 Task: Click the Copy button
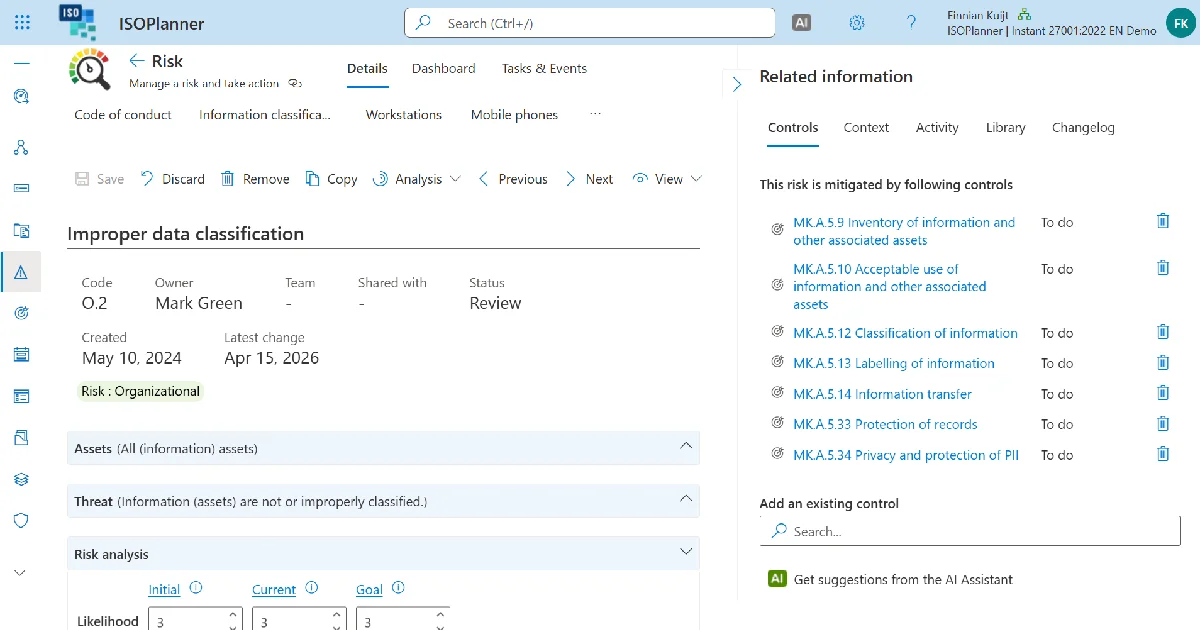click(x=331, y=179)
